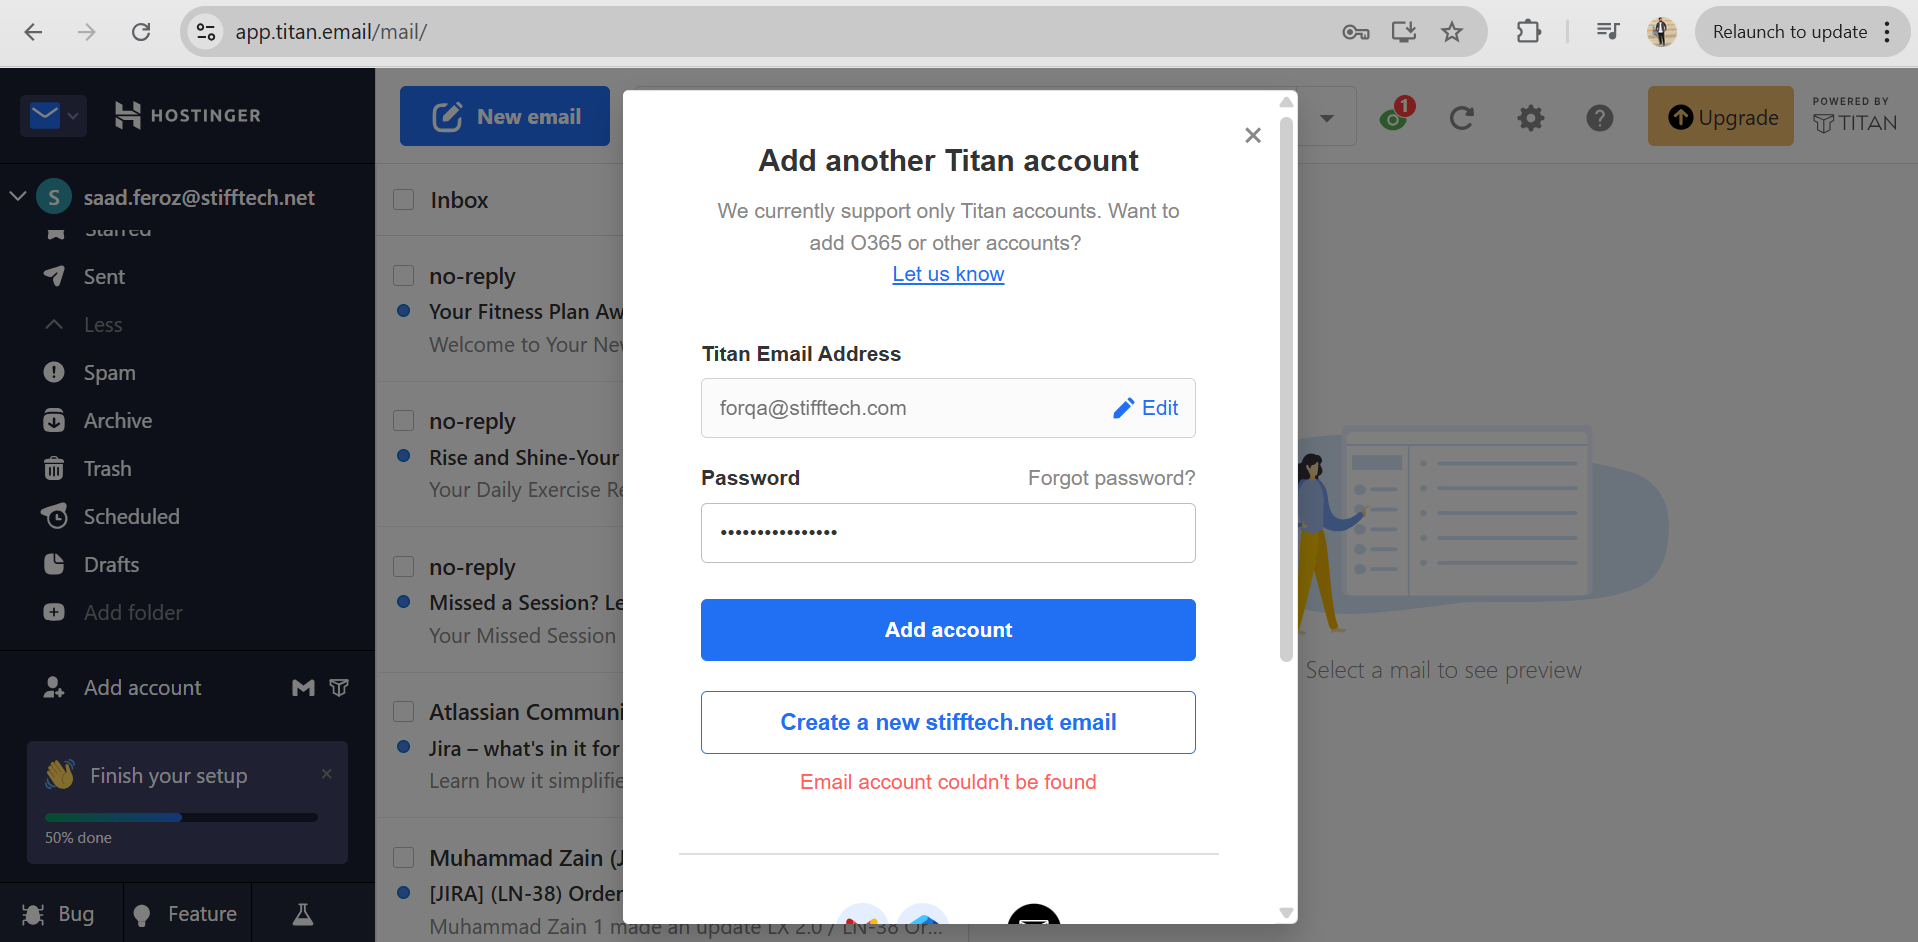This screenshot has height=942, width=1918.
Task: Open the Scheduled folder
Action: click(x=131, y=517)
